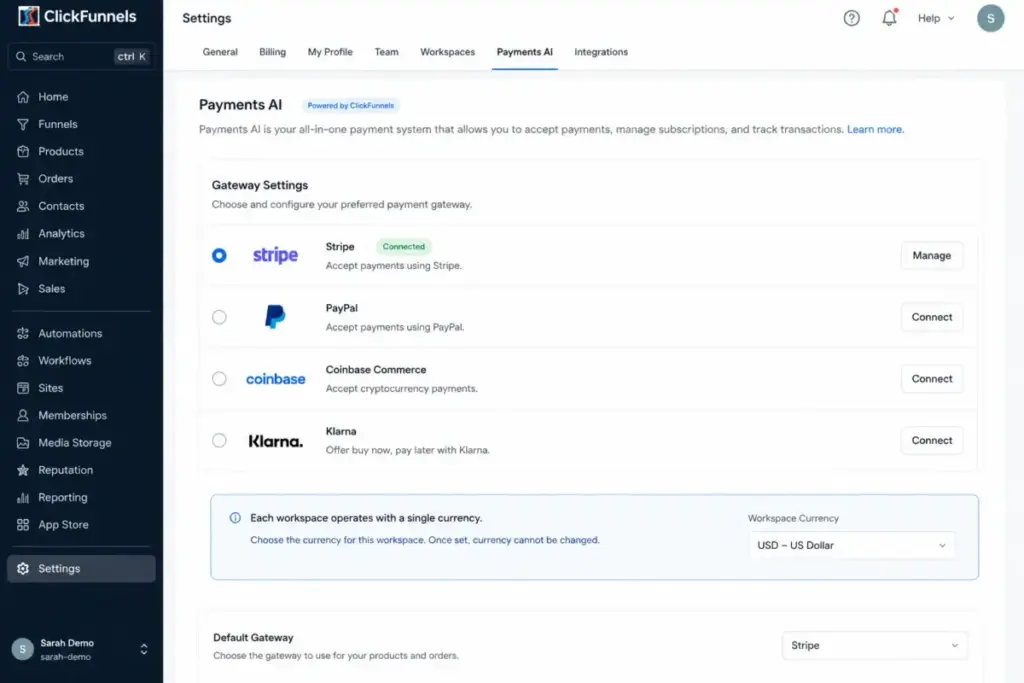
Task: Click the Stripe logo
Action: [275, 255]
